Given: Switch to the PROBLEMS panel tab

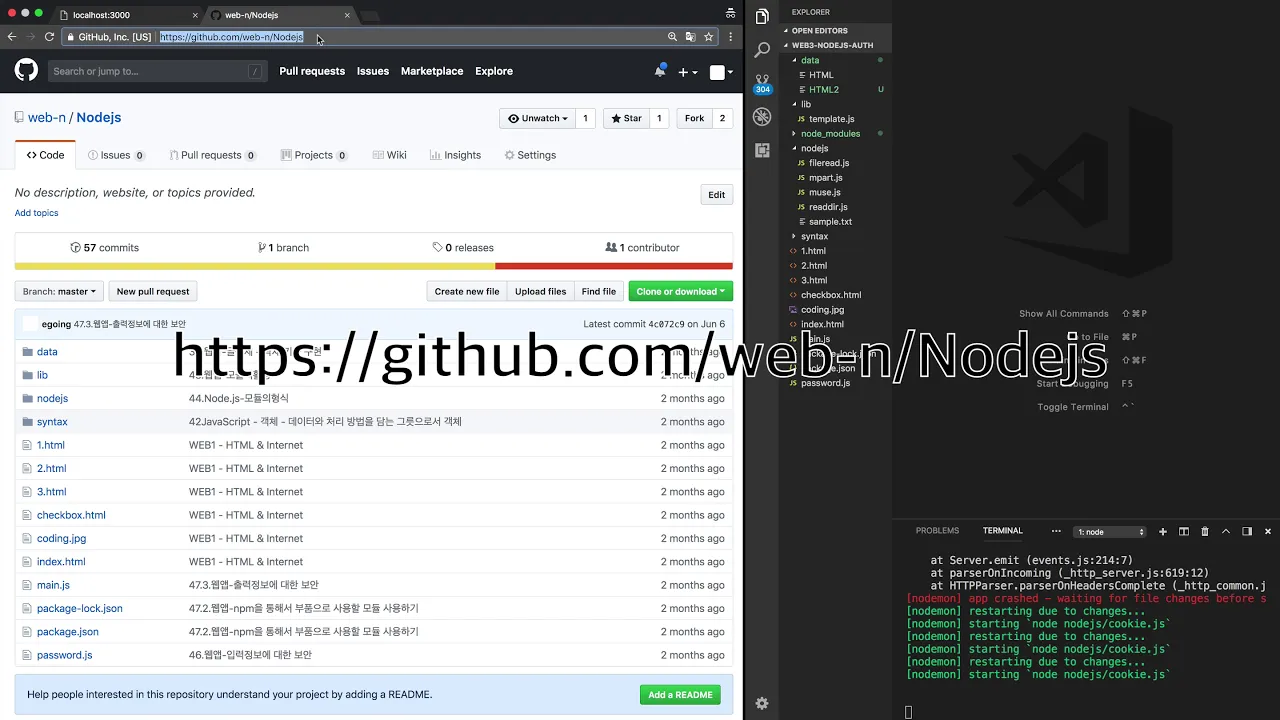Looking at the screenshot, I should pyautogui.click(x=937, y=531).
